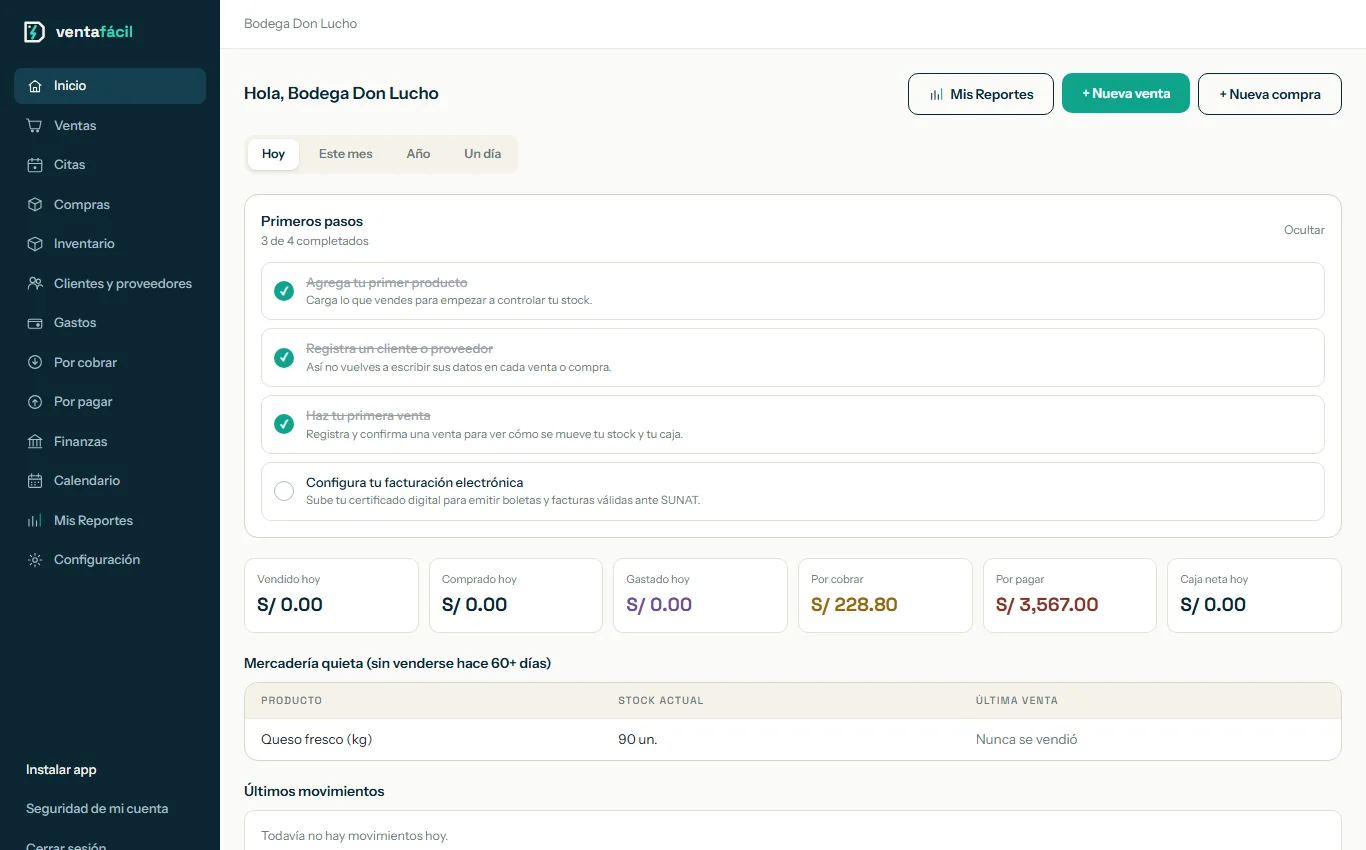This screenshot has height=850, width=1366.
Task: Click the 90 un. stock value
Action: pos(638,740)
